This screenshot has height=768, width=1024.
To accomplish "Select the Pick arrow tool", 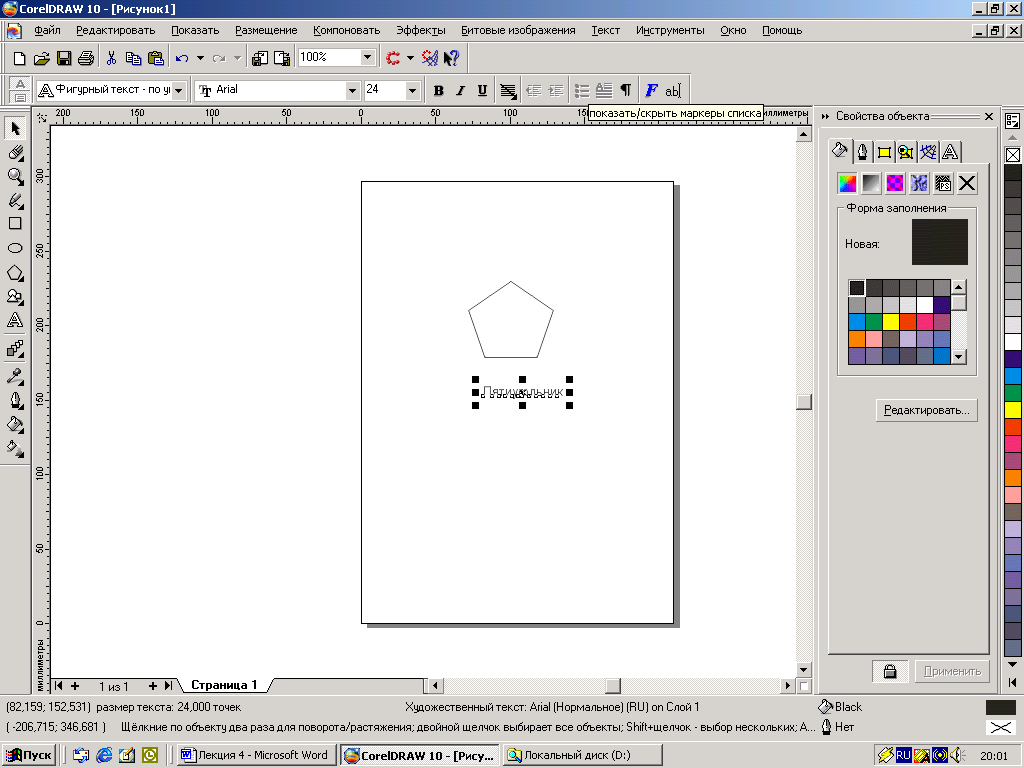I will [x=15, y=128].
